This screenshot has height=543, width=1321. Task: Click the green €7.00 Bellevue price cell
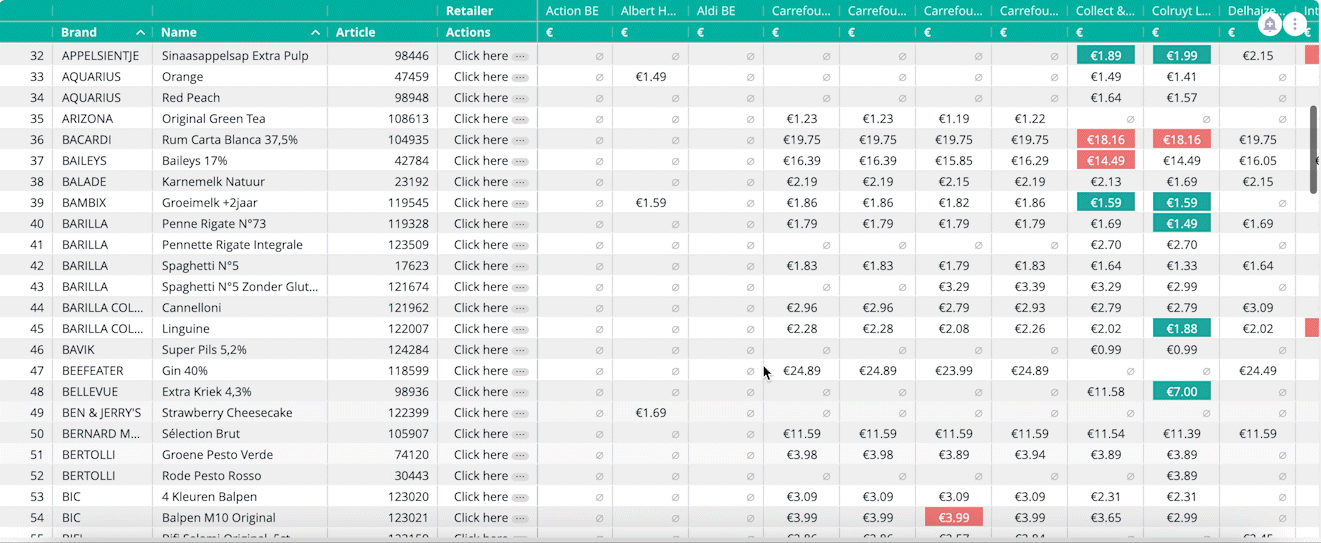click(1181, 392)
